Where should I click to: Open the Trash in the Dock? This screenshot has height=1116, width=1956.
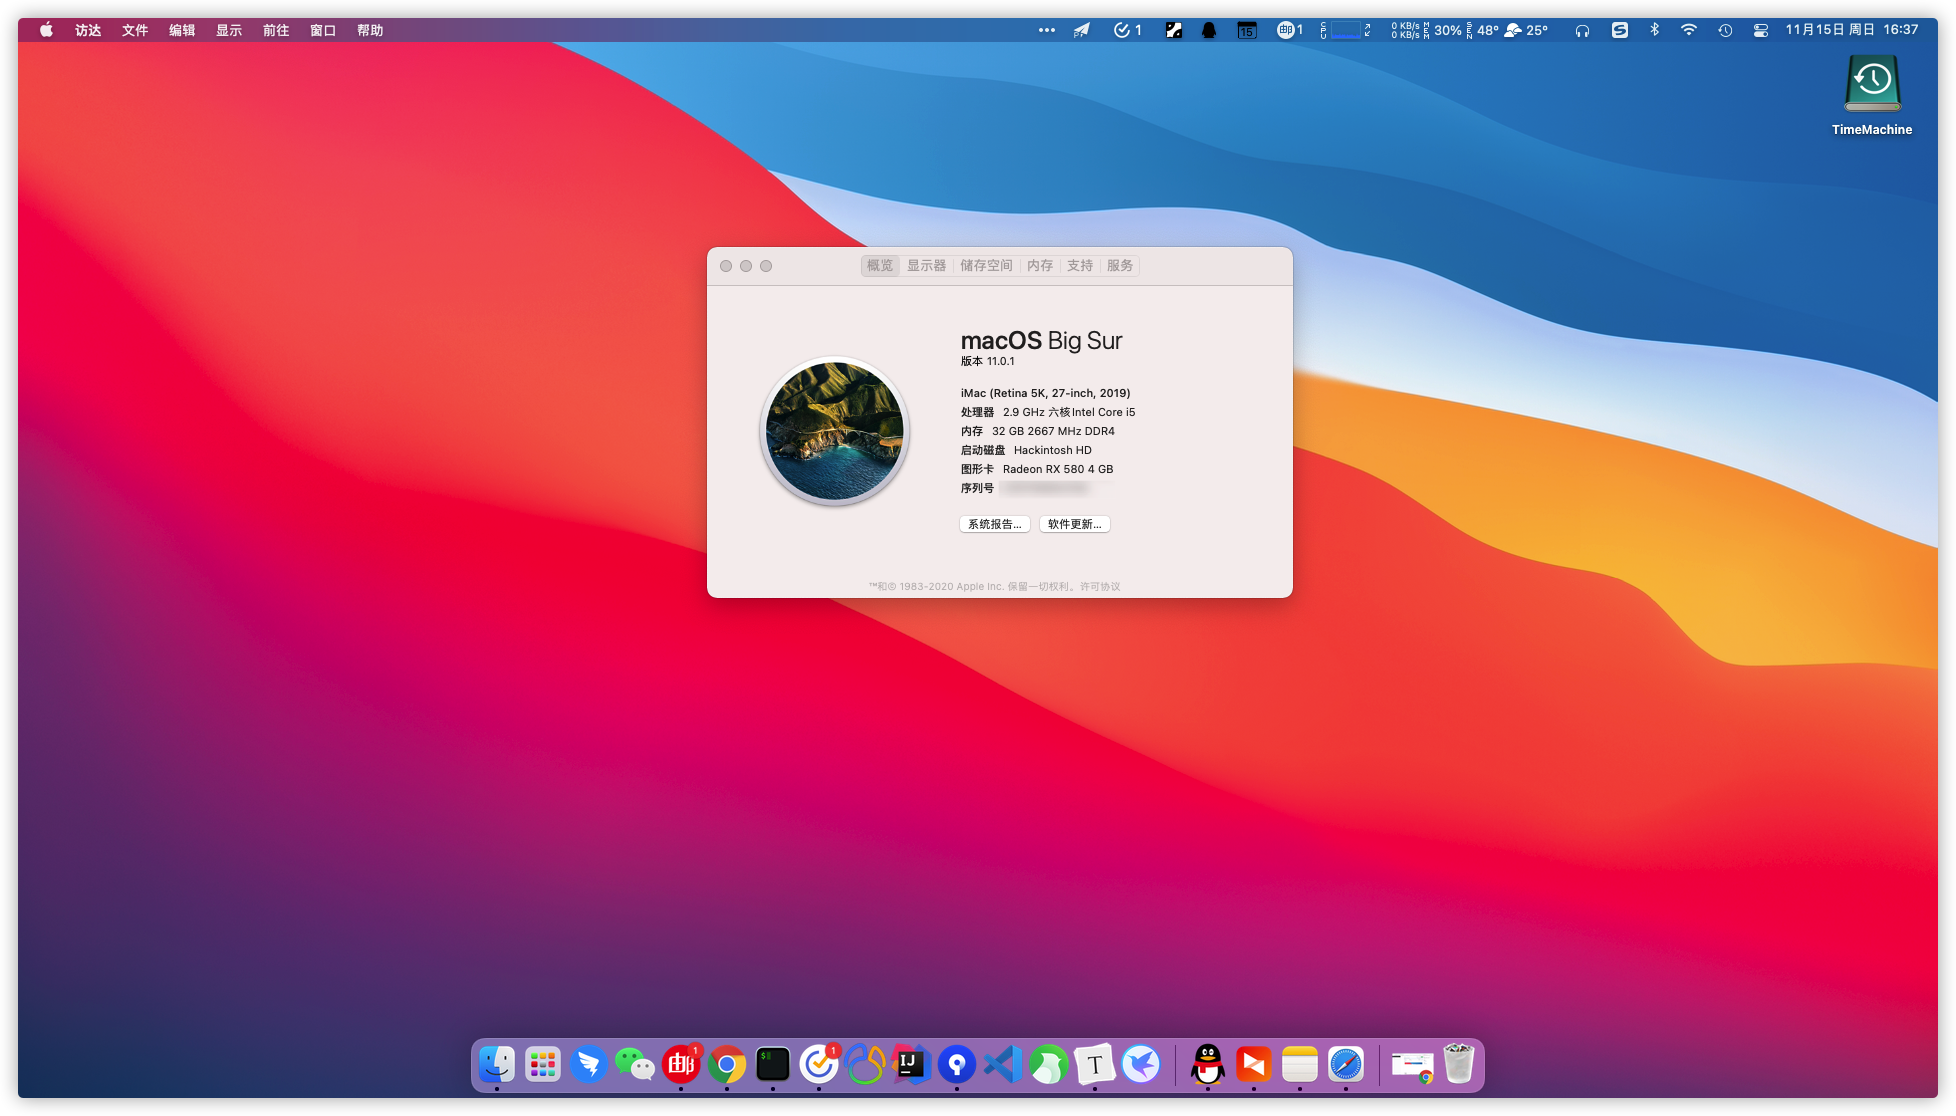point(1459,1065)
